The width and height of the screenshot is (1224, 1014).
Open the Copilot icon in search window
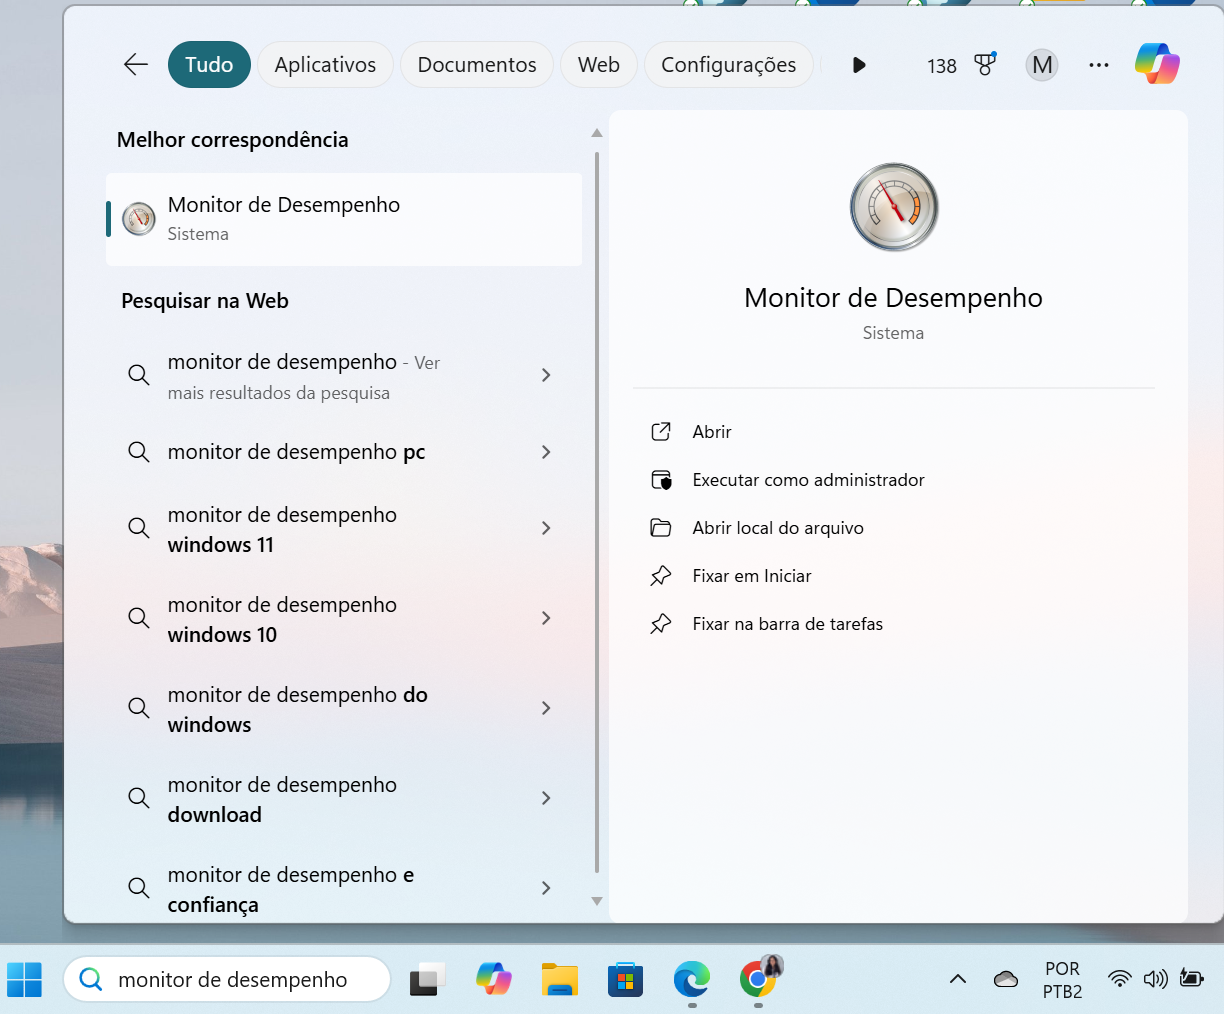(x=1157, y=63)
